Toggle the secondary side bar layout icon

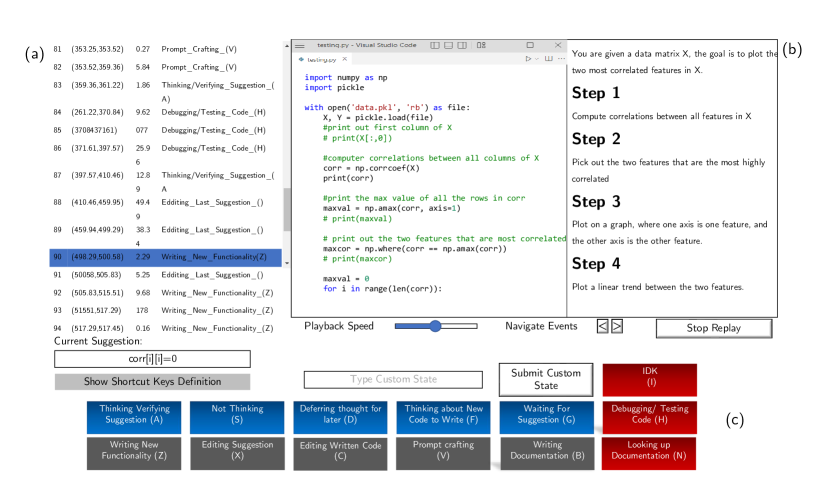pyautogui.click(x=462, y=46)
